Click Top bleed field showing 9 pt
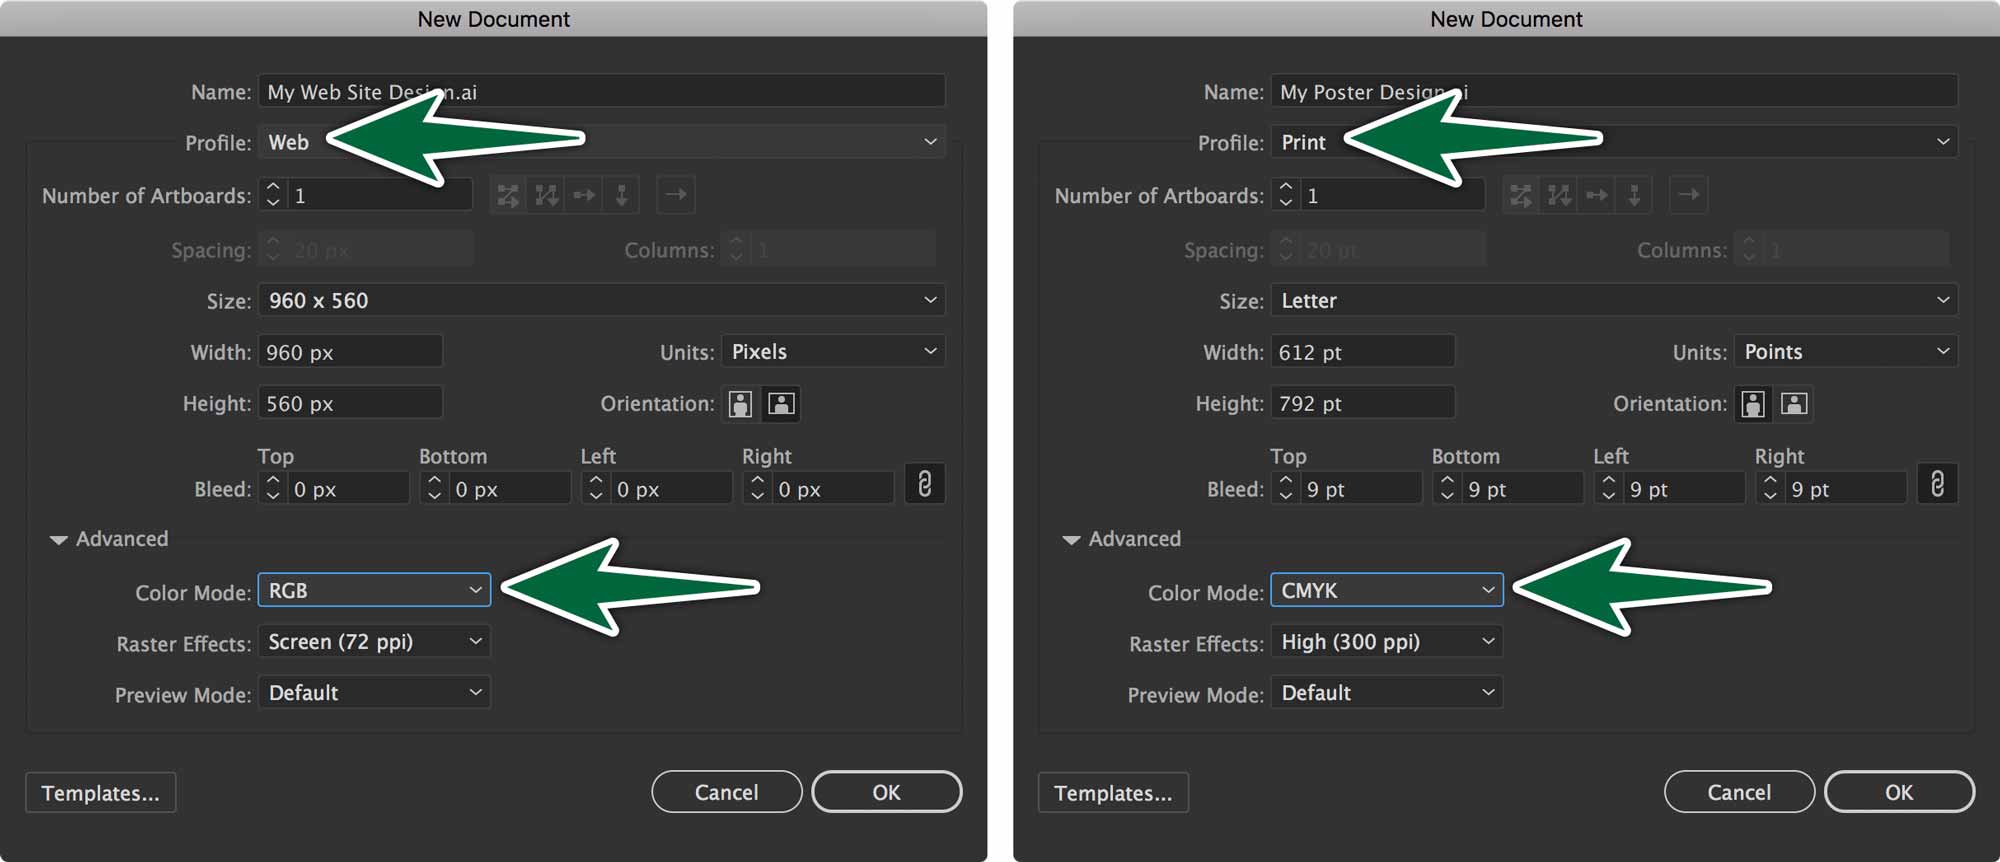2000x862 pixels. (x=1361, y=488)
